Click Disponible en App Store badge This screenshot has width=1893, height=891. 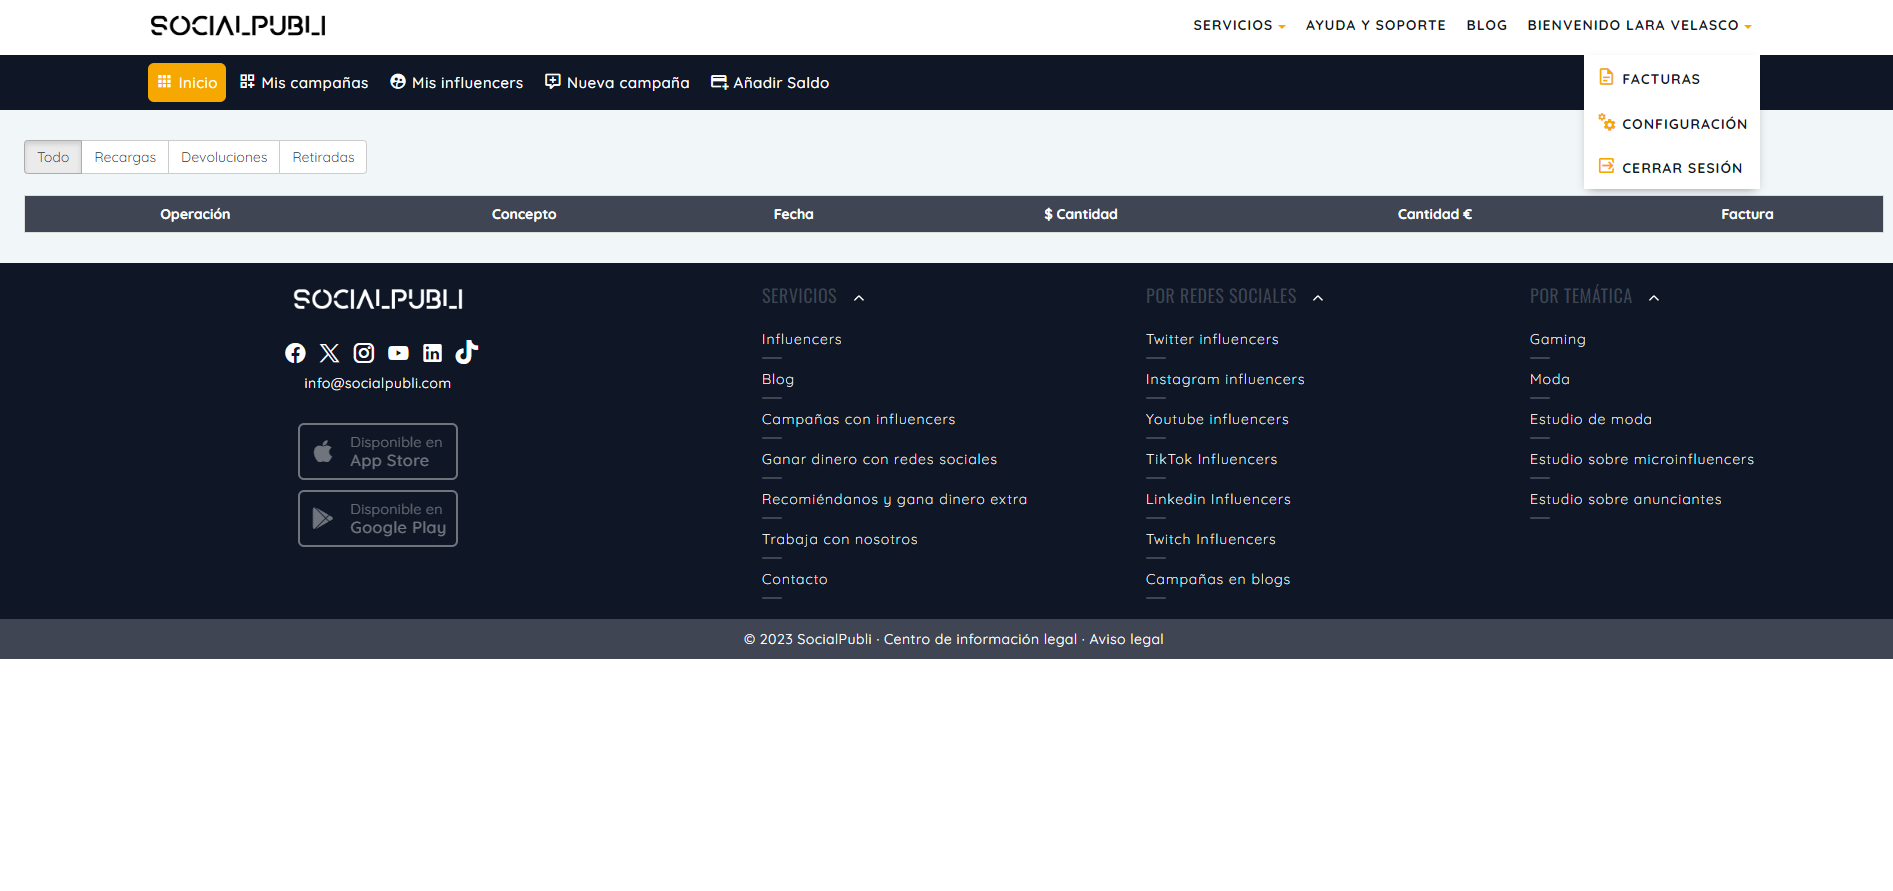[378, 451]
